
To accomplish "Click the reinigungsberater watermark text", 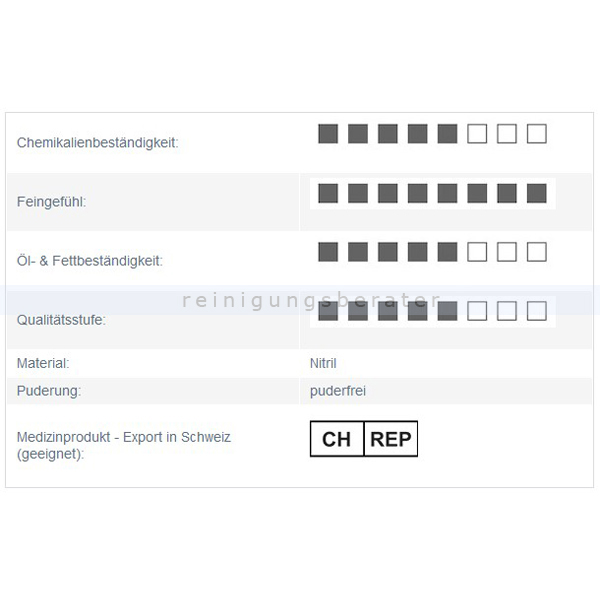I will click(x=311, y=300).
